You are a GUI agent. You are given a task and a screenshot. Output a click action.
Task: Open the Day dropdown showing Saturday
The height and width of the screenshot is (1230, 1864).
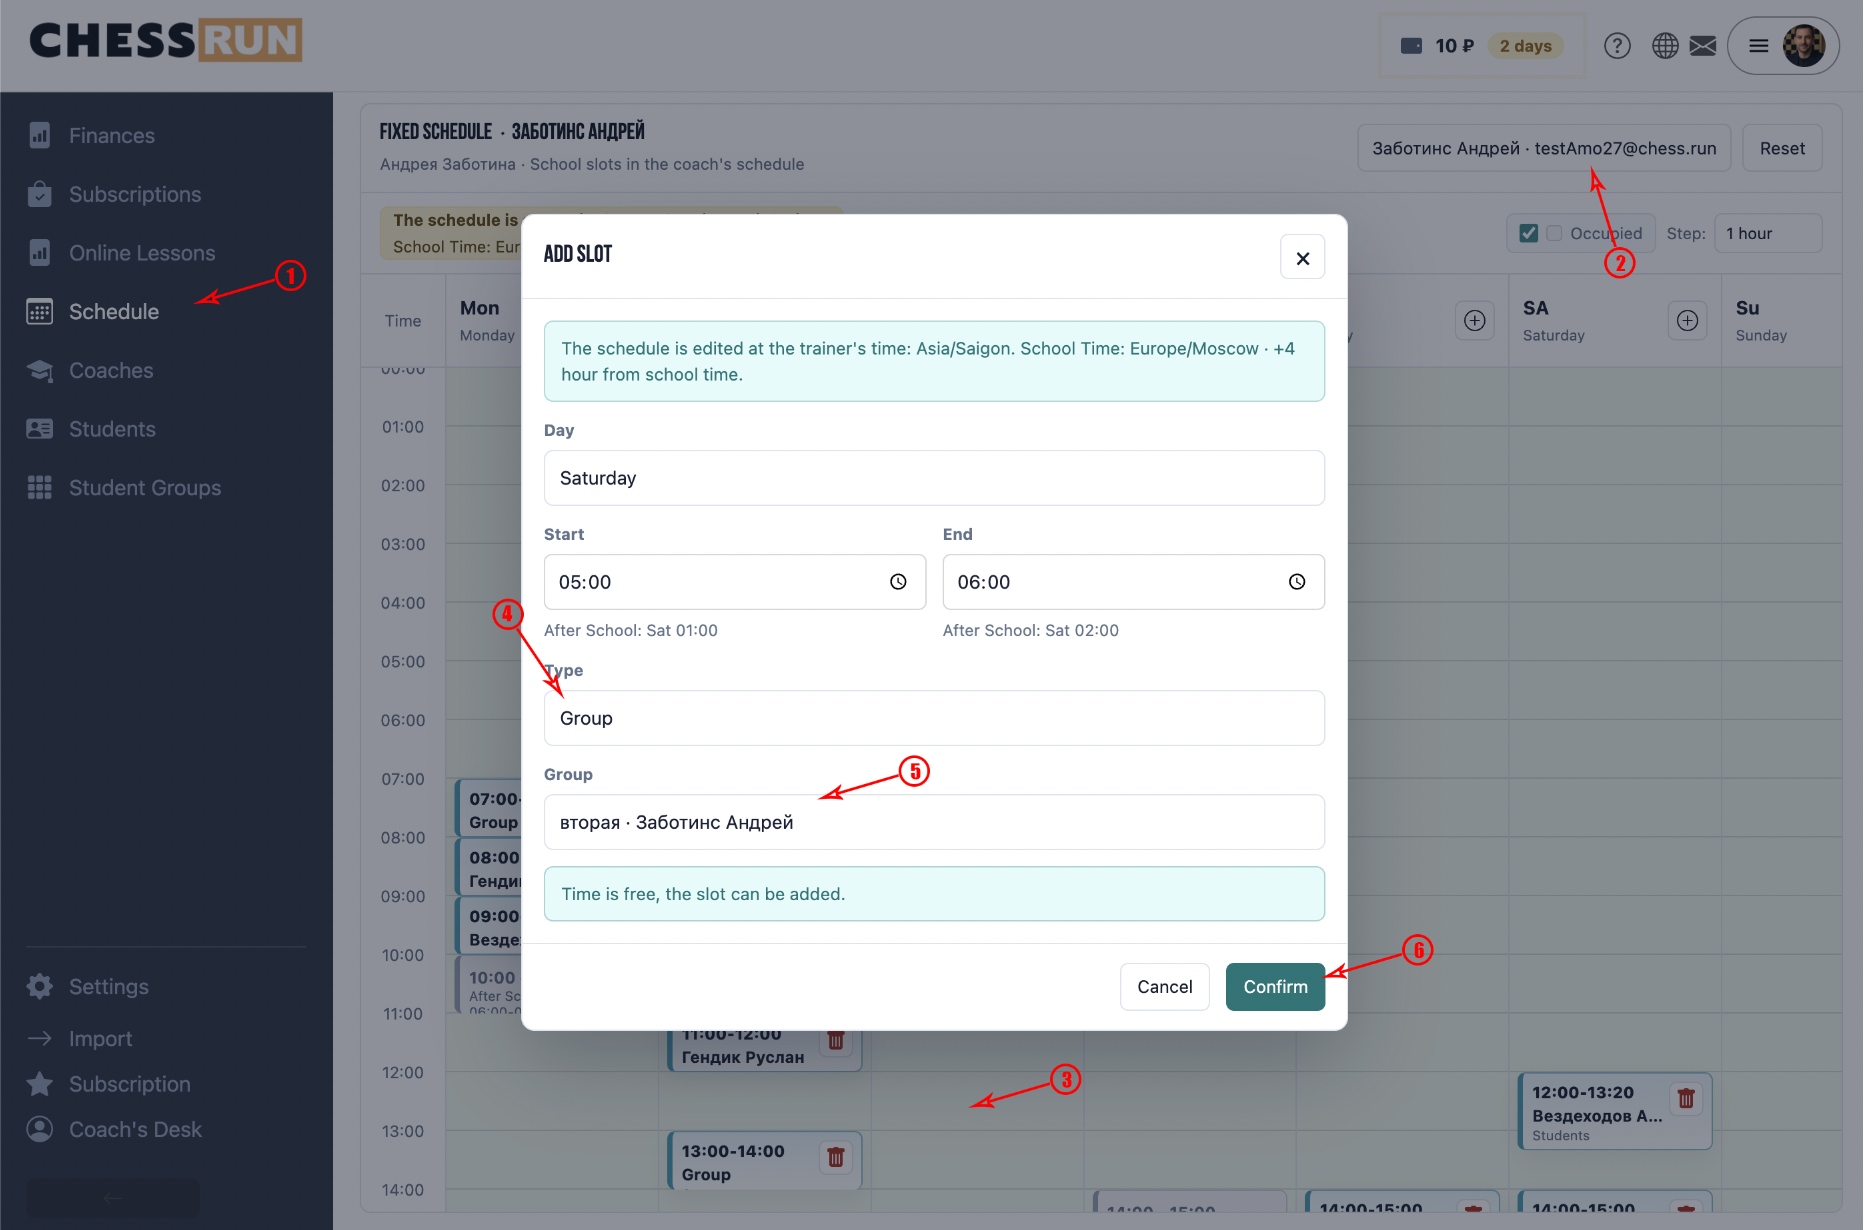tap(934, 478)
